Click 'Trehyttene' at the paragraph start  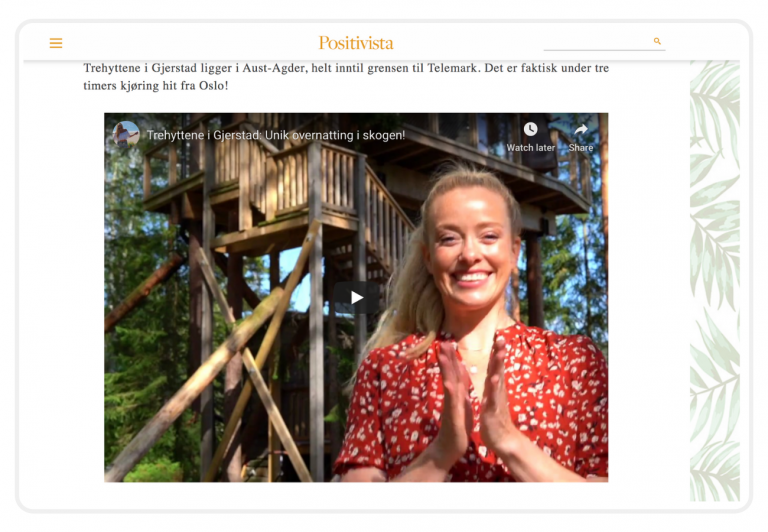coord(112,68)
